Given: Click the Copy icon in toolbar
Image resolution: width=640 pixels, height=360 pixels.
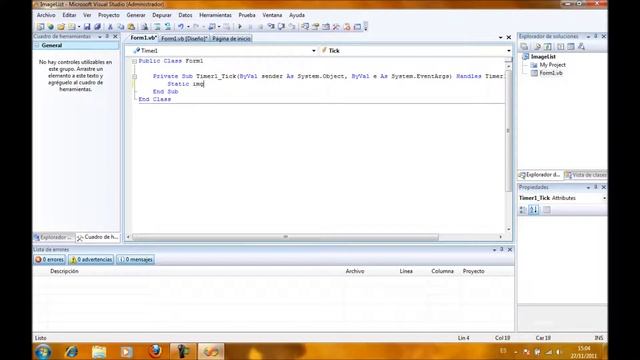Looking at the screenshot, I should (x=121, y=27).
